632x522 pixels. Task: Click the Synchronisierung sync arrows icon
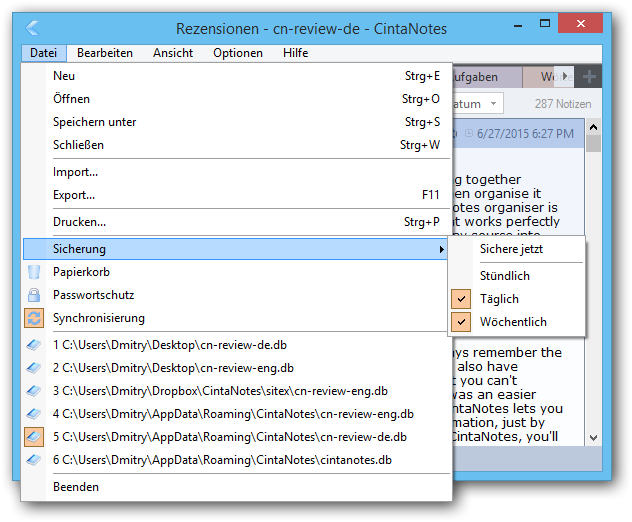click(34, 318)
